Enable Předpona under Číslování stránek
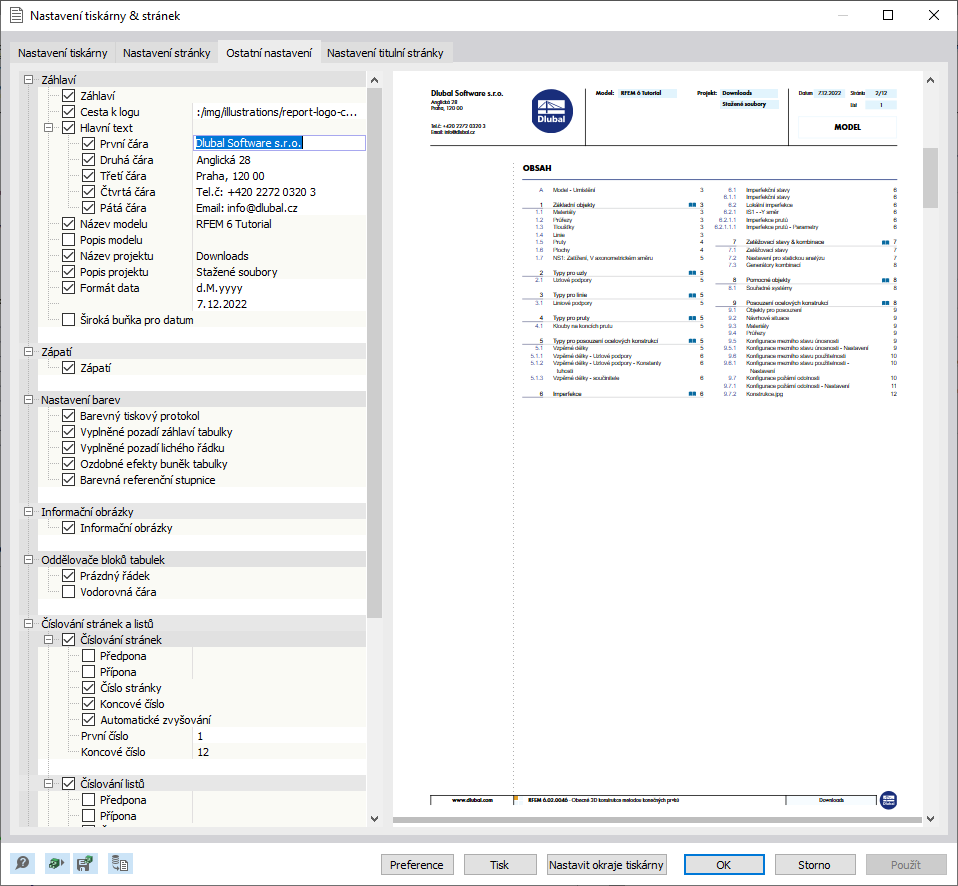The height and width of the screenshot is (886, 958). click(x=89, y=656)
